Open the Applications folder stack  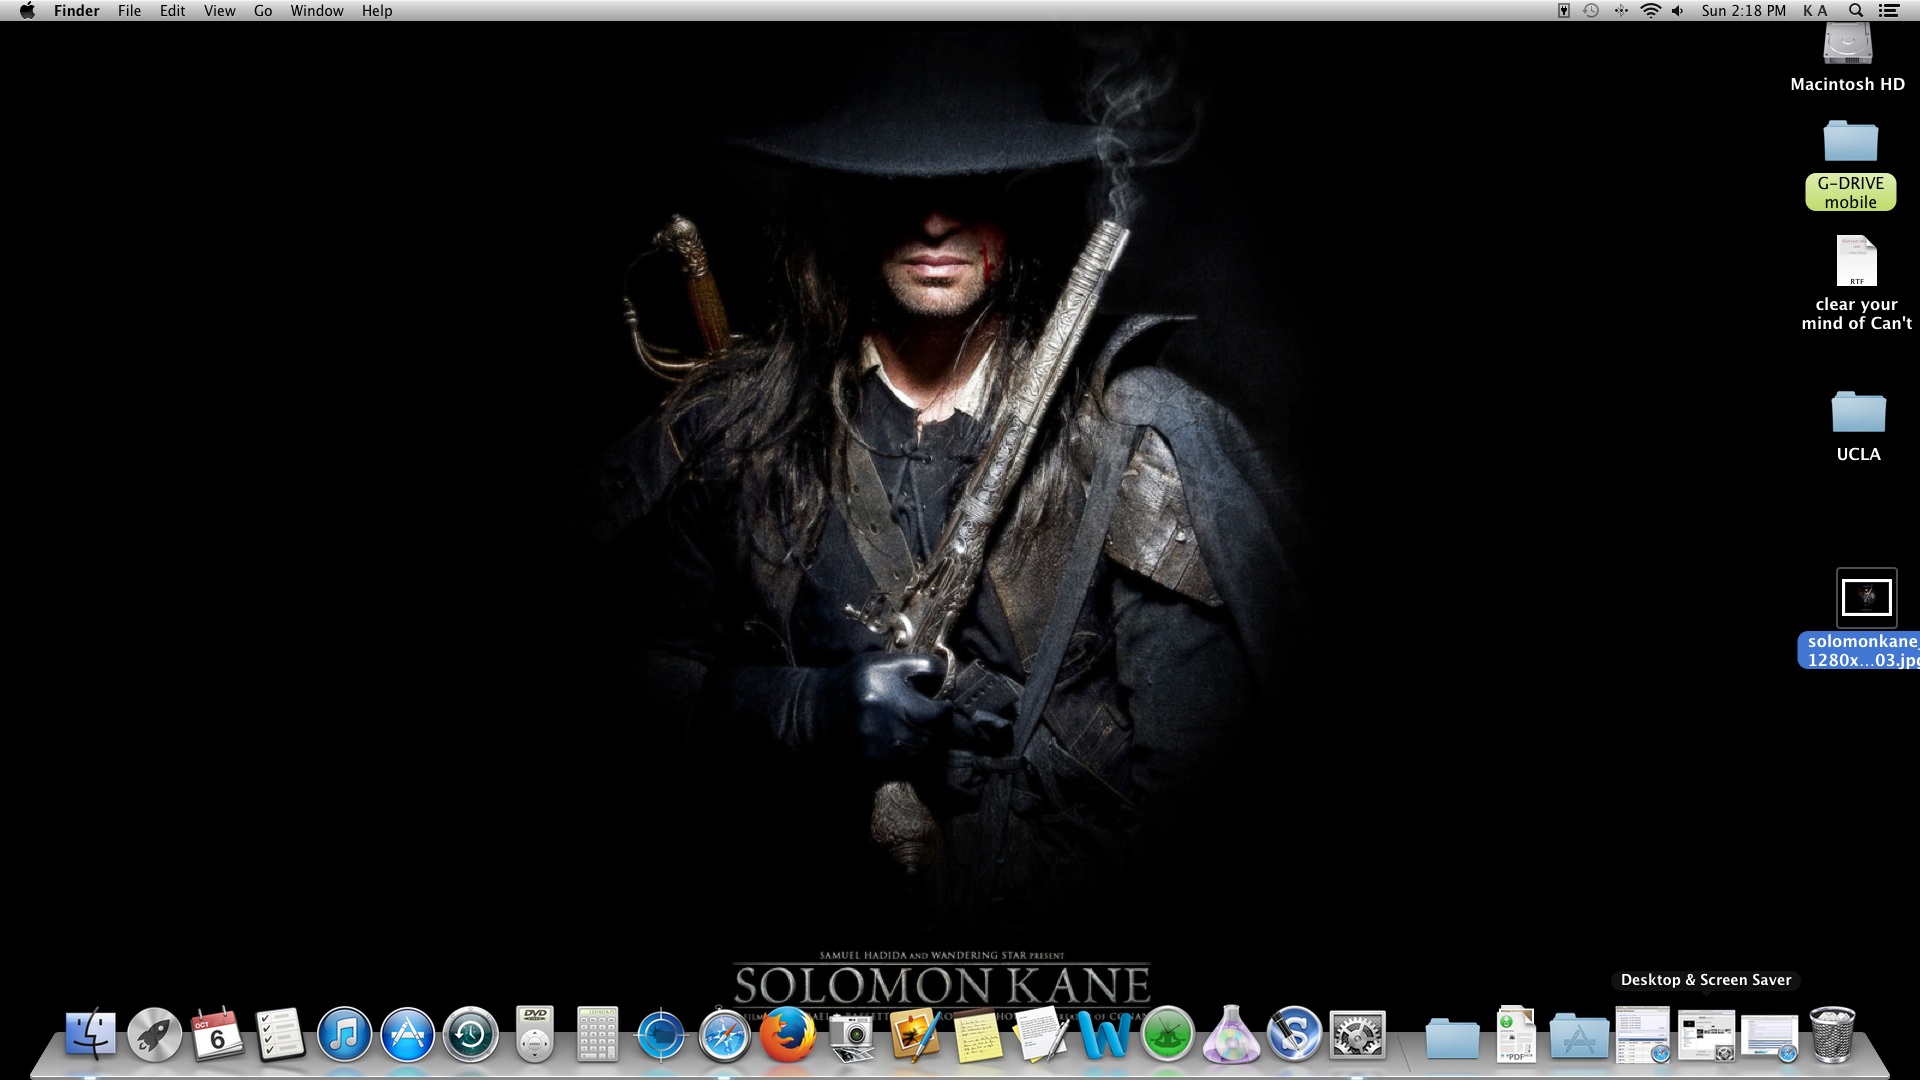click(x=1579, y=1036)
